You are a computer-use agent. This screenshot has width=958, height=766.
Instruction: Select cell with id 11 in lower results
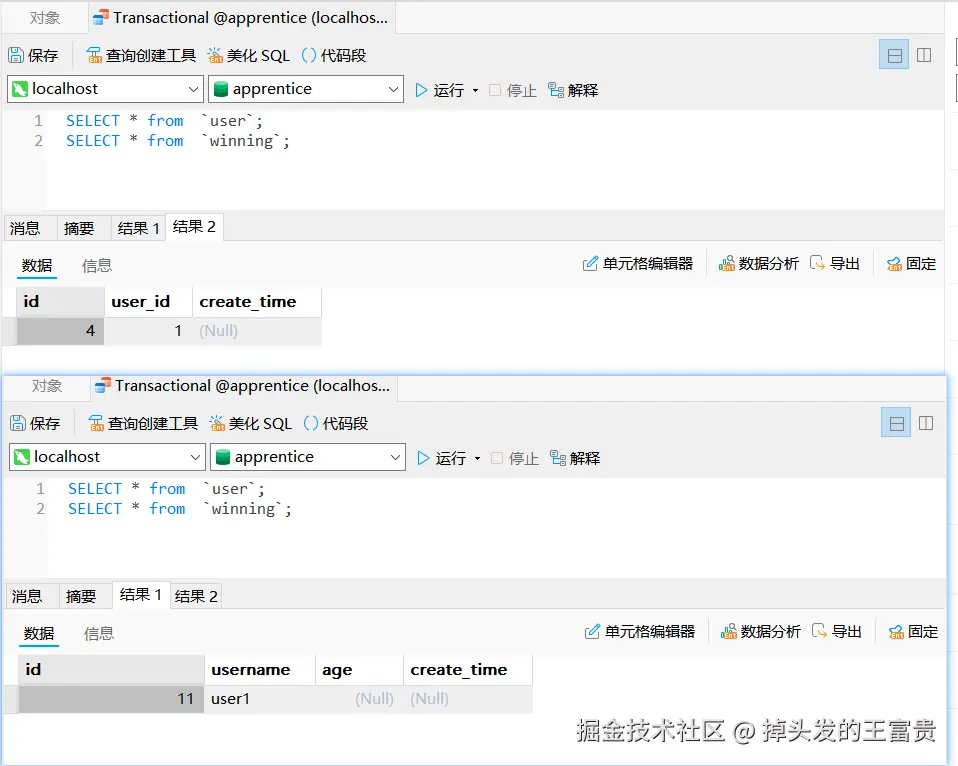point(111,699)
